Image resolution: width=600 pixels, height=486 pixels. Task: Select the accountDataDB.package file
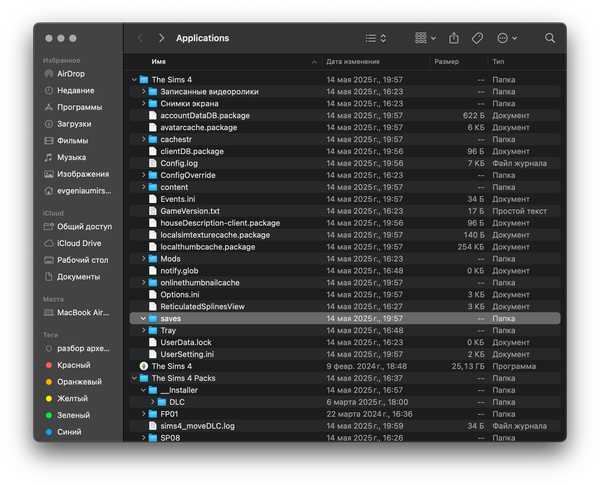pyautogui.click(x=345, y=116)
